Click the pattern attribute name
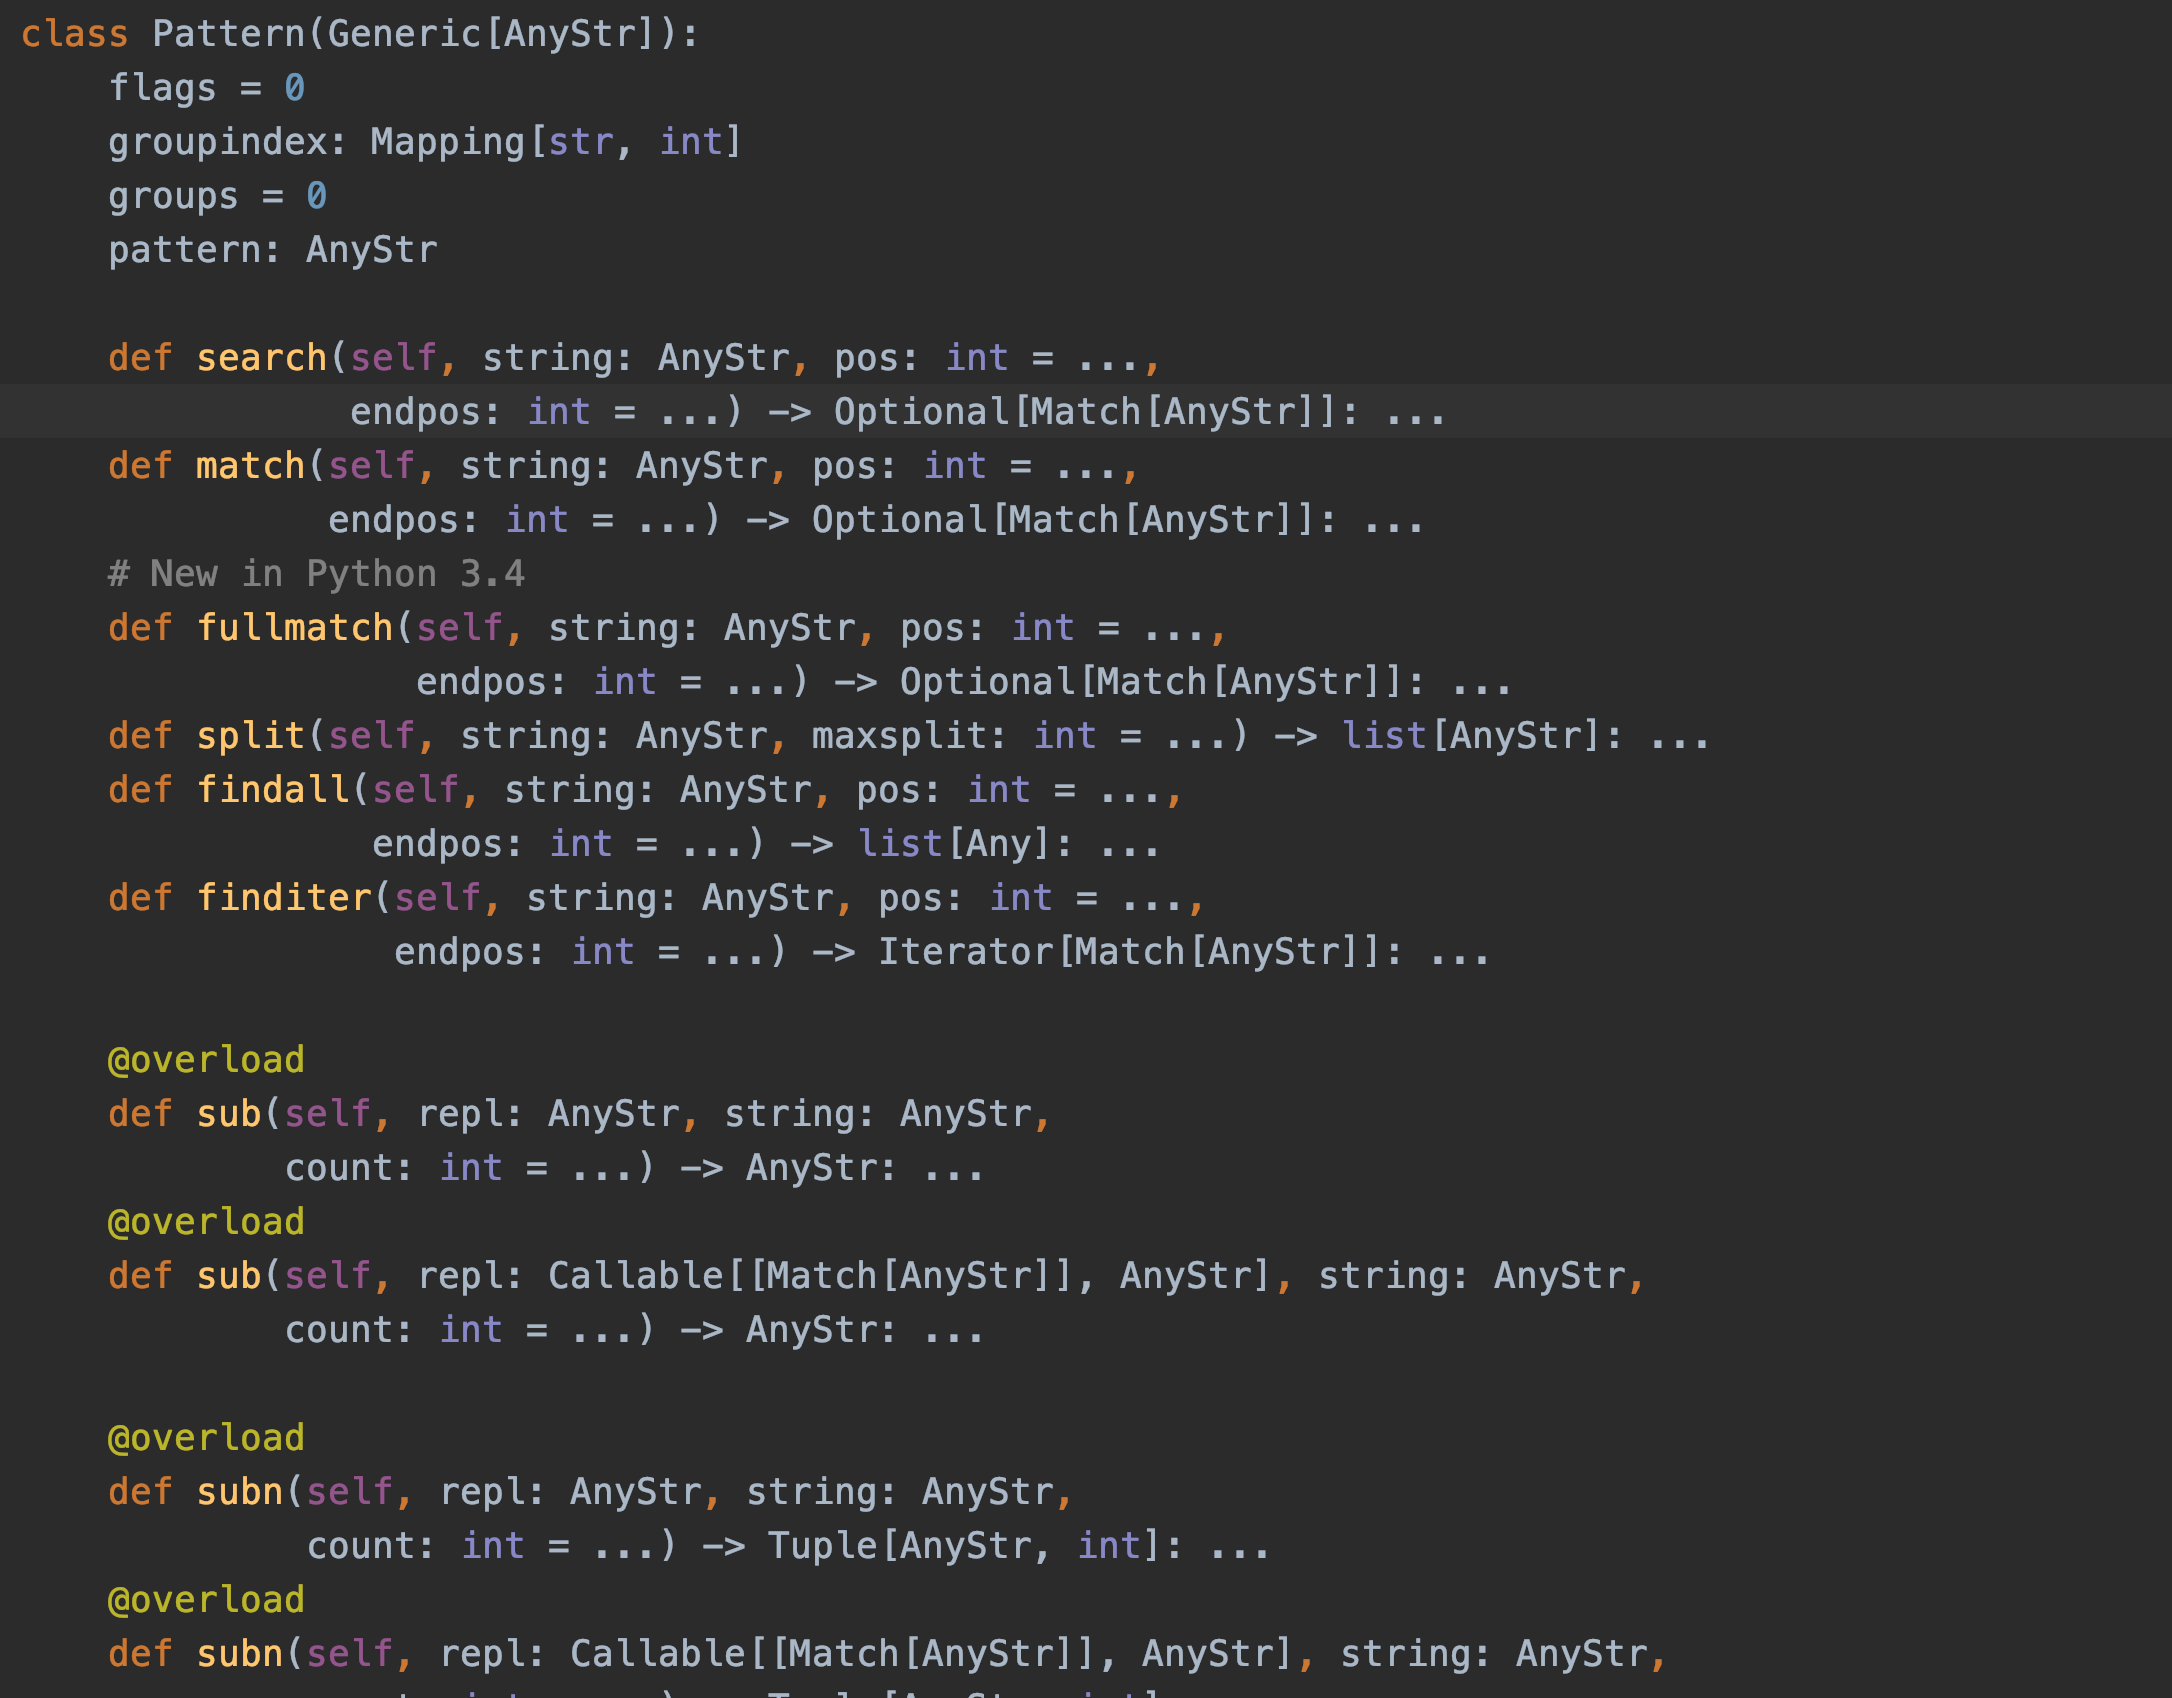This screenshot has height=1698, width=2172. (x=184, y=250)
